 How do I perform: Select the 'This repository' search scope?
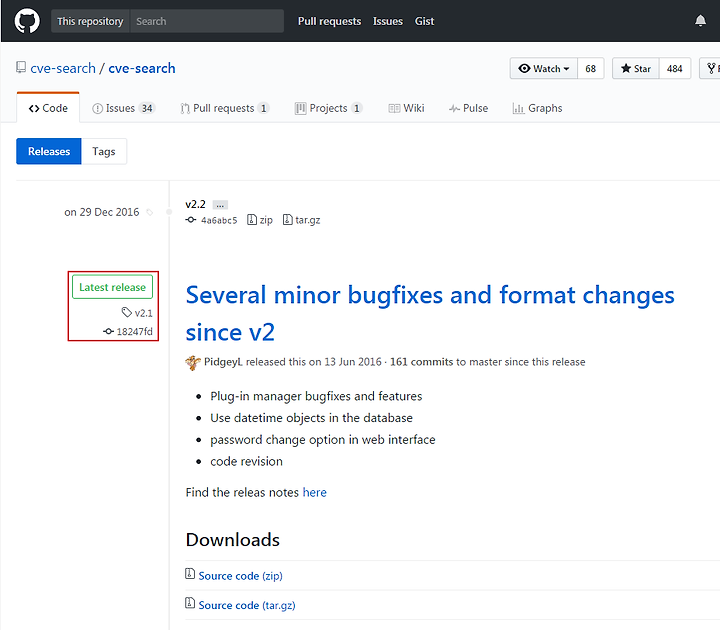click(90, 21)
